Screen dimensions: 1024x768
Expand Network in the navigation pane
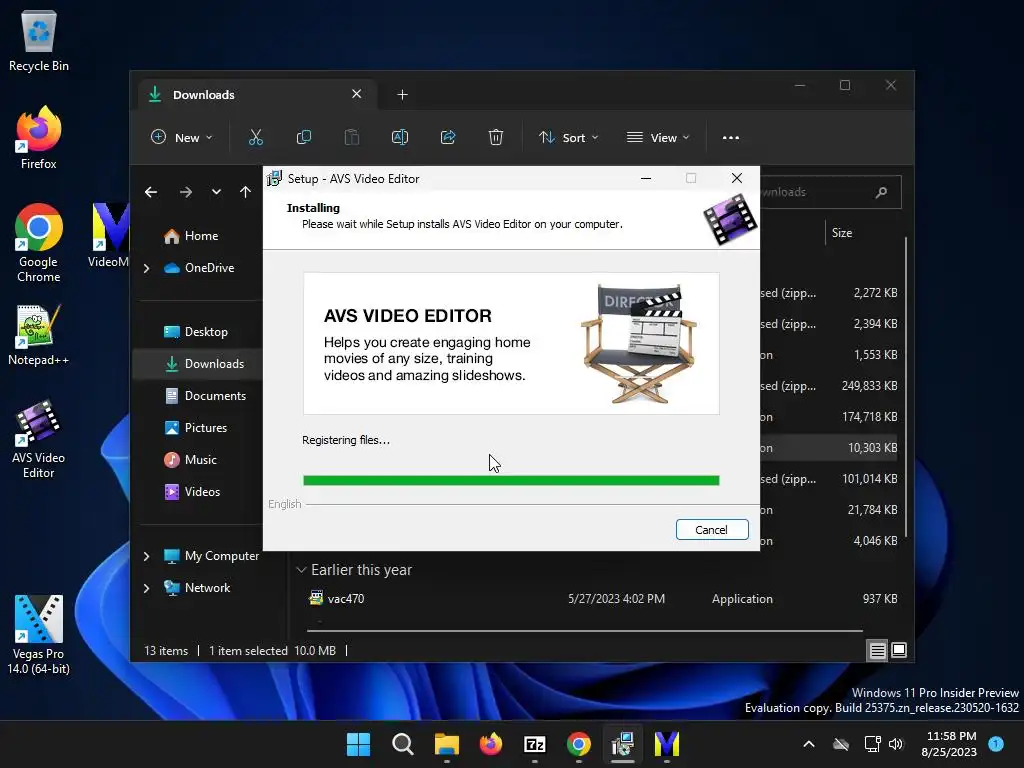[x=146, y=588]
